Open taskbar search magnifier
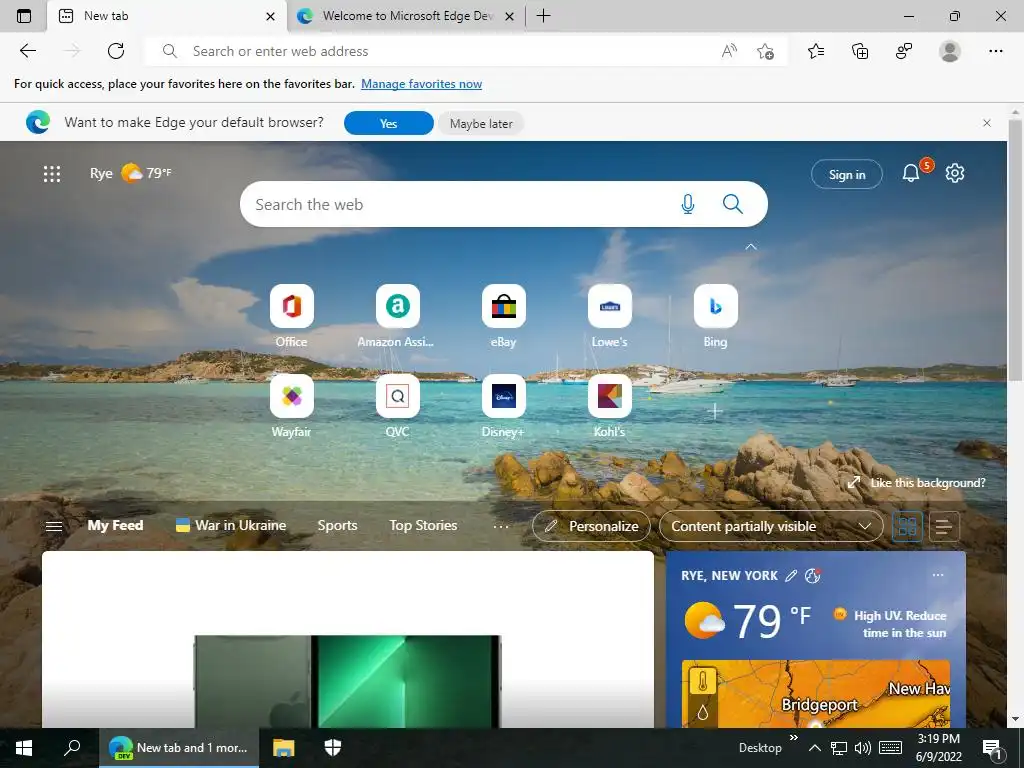 72,748
